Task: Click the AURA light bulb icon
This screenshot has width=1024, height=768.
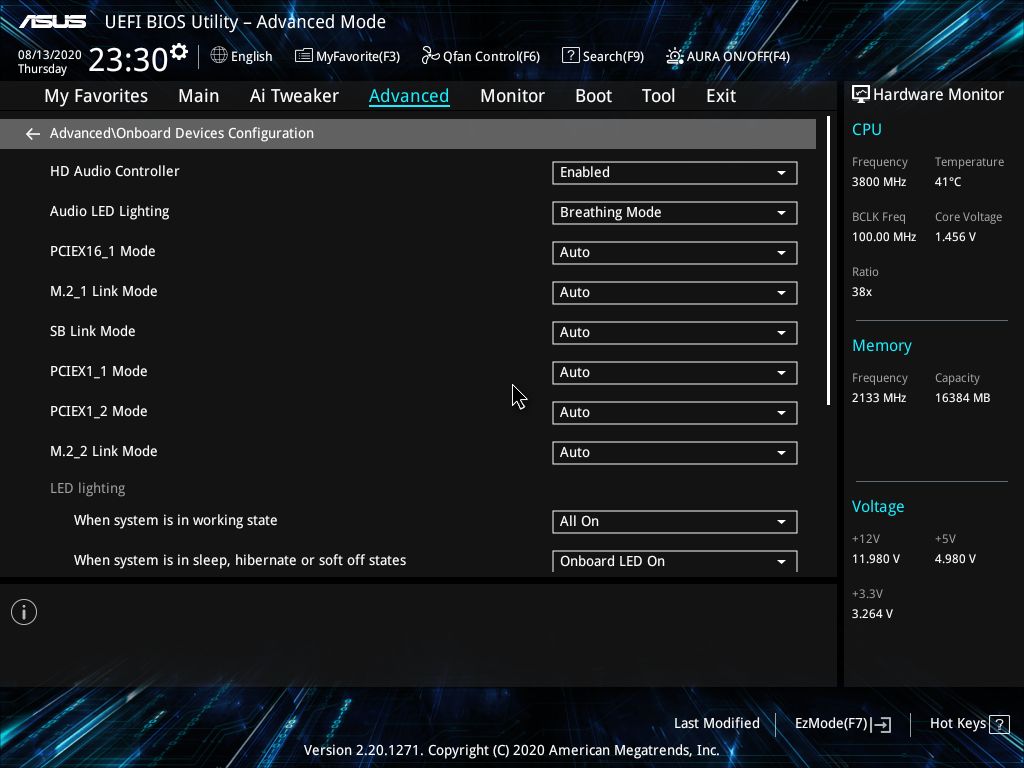Action: 675,56
